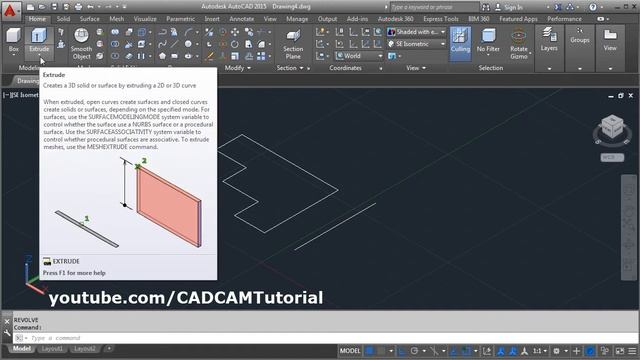Open the AutoCAD application menu logo
640x360 pixels.
10,10
